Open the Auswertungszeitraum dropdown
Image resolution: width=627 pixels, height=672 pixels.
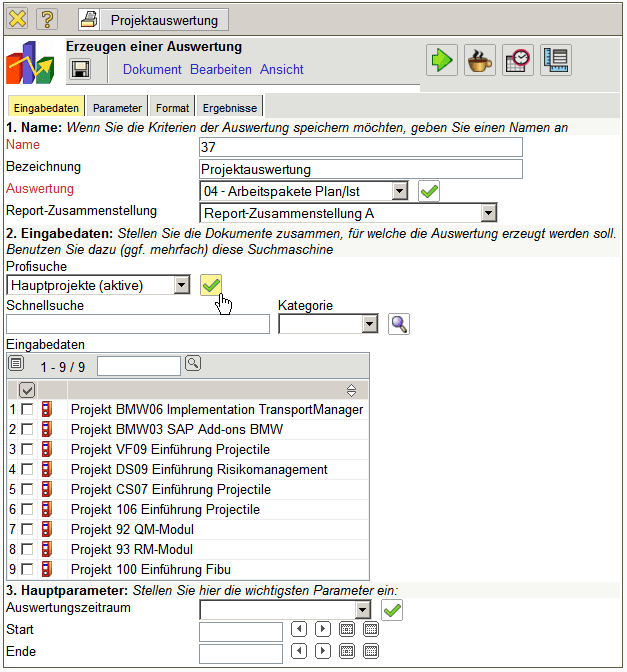point(363,610)
